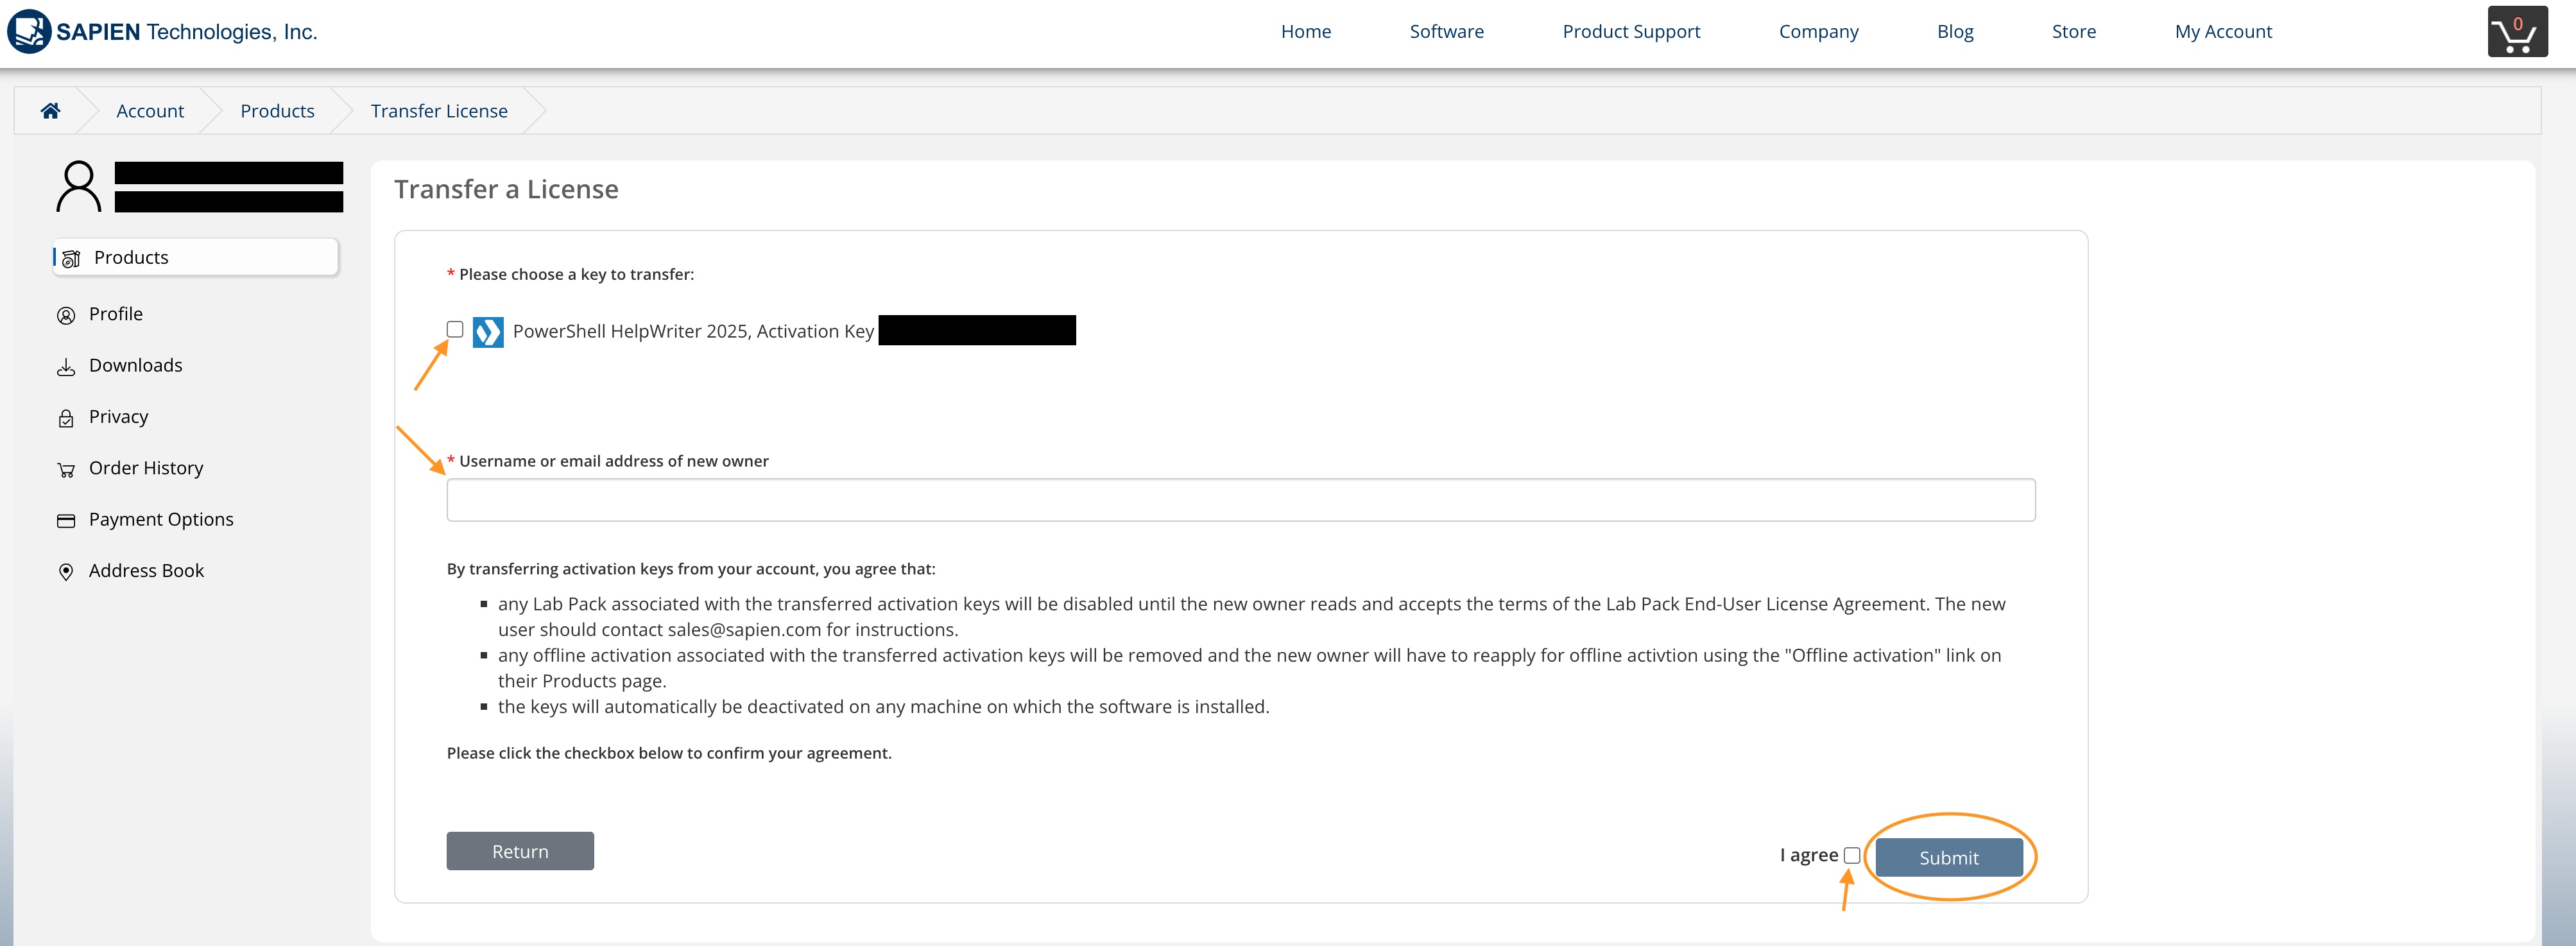Open Address Book from the sidebar

(x=146, y=570)
